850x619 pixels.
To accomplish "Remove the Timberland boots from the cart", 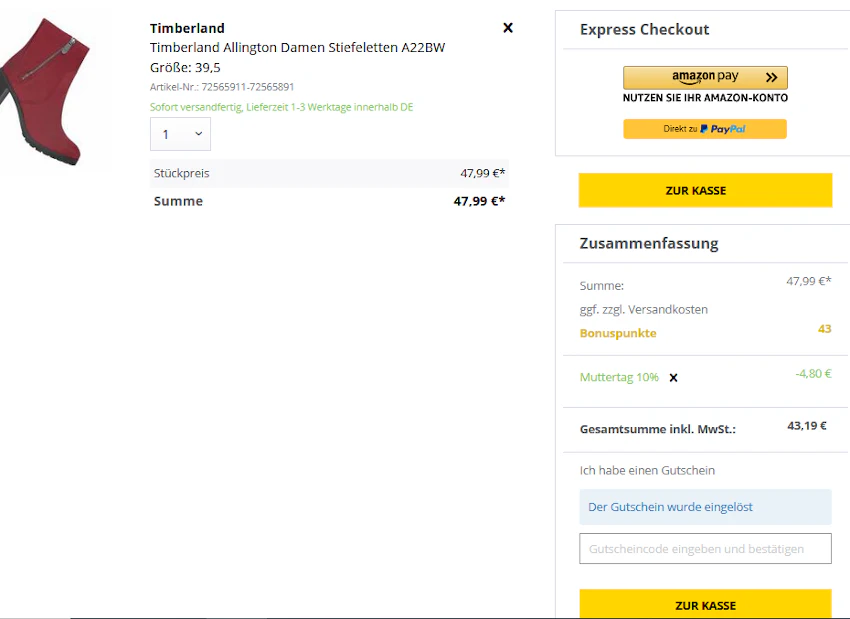I will (508, 28).
